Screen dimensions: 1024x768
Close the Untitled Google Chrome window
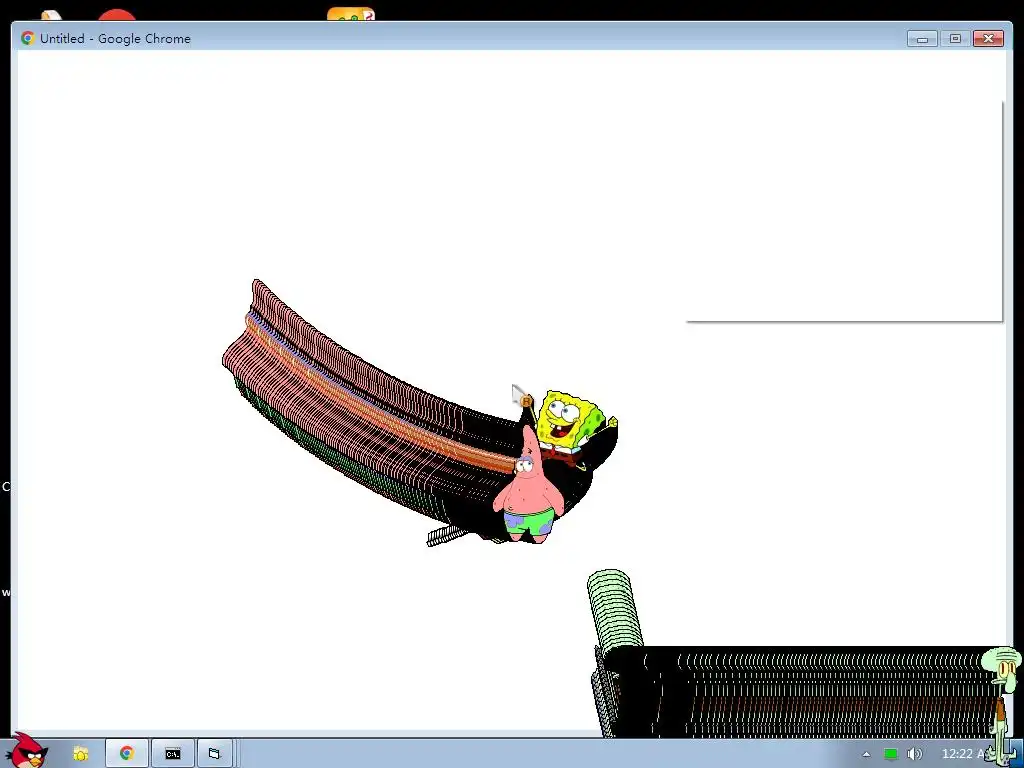coord(988,39)
